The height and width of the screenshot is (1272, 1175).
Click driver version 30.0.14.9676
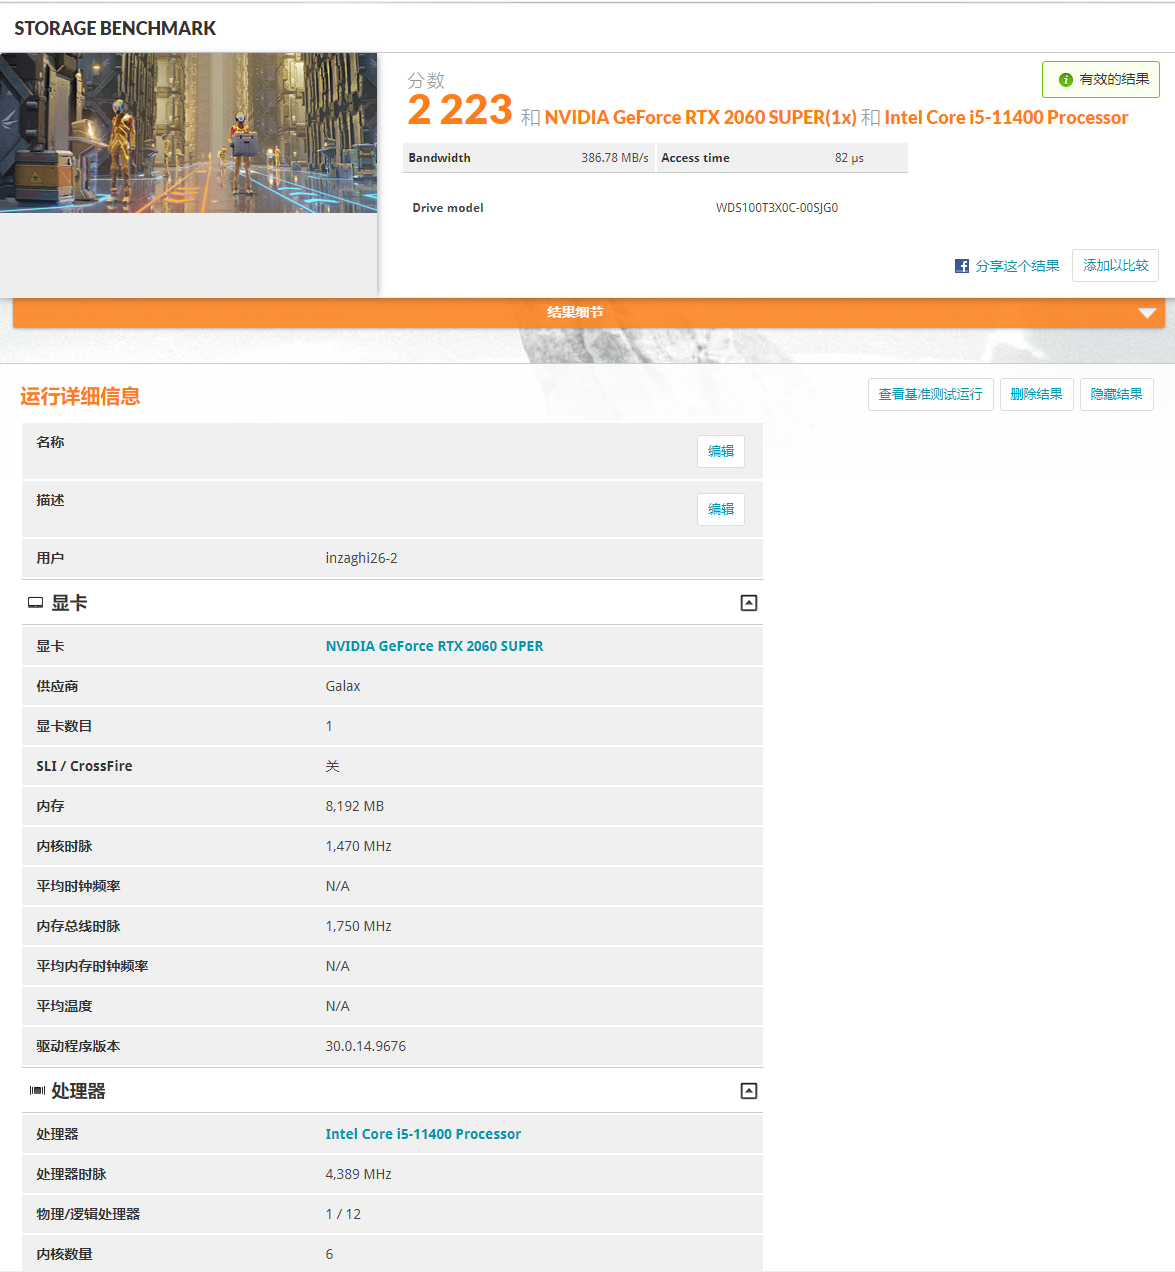tap(365, 1046)
